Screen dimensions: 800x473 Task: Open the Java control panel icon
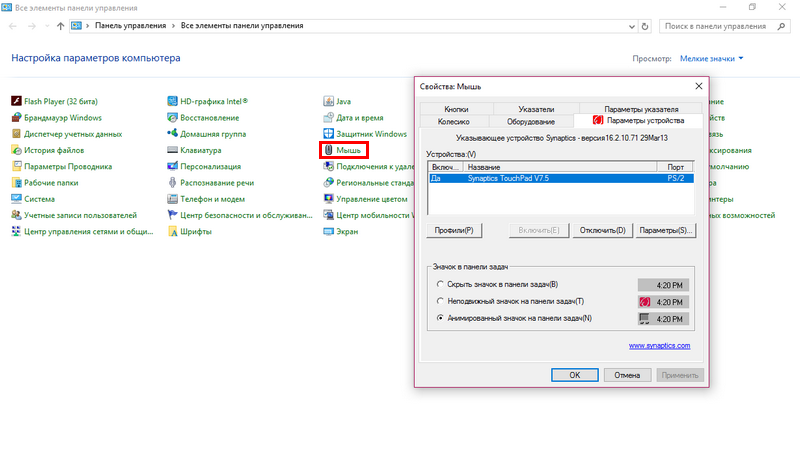[x=329, y=101]
